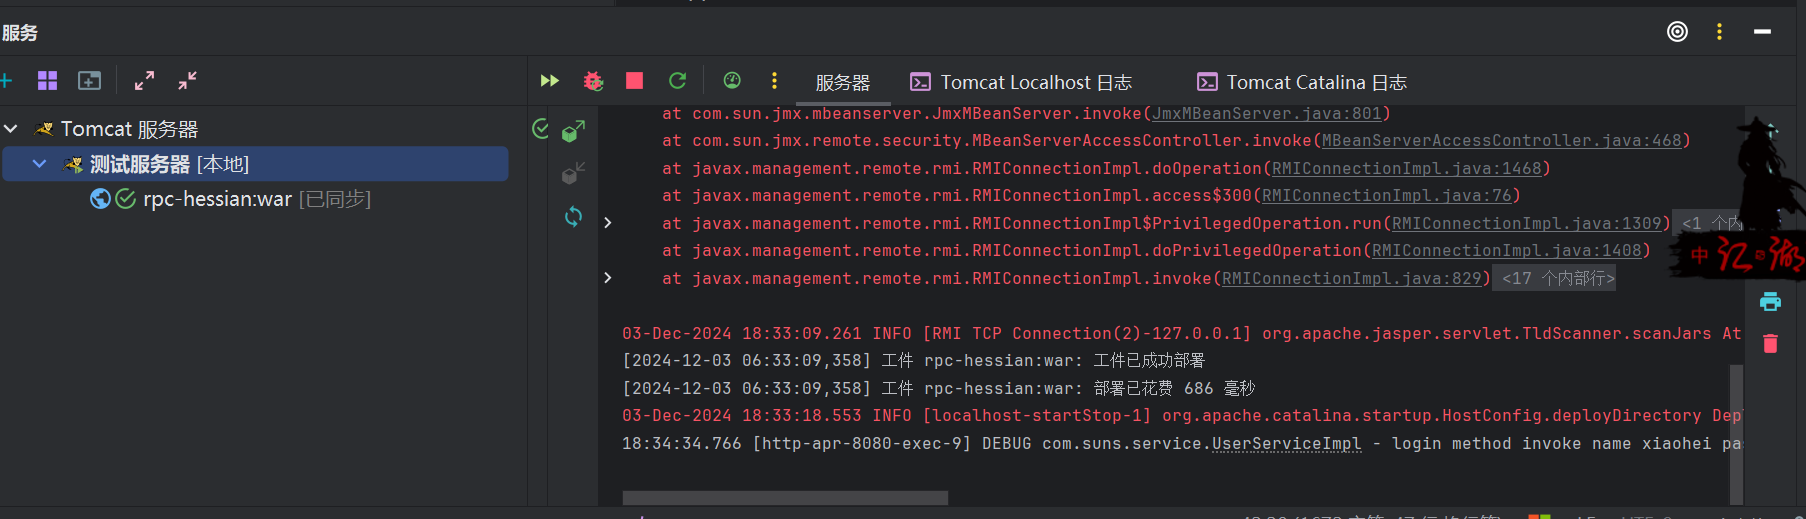Expand all services in the tree
Image resolution: width=1806 pixels, height=519 pixels.
point(145,81)
